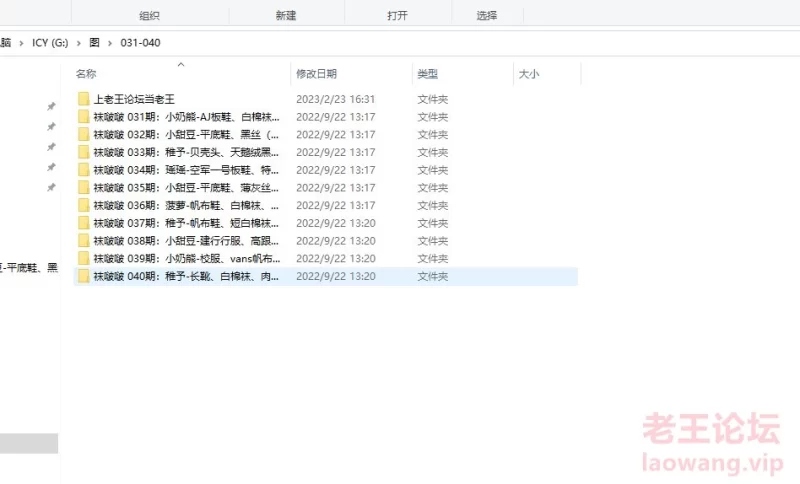This screenshot has height=484, width=800.
Task: Sort by 类型 column header
Action: (x=428, y=74)
